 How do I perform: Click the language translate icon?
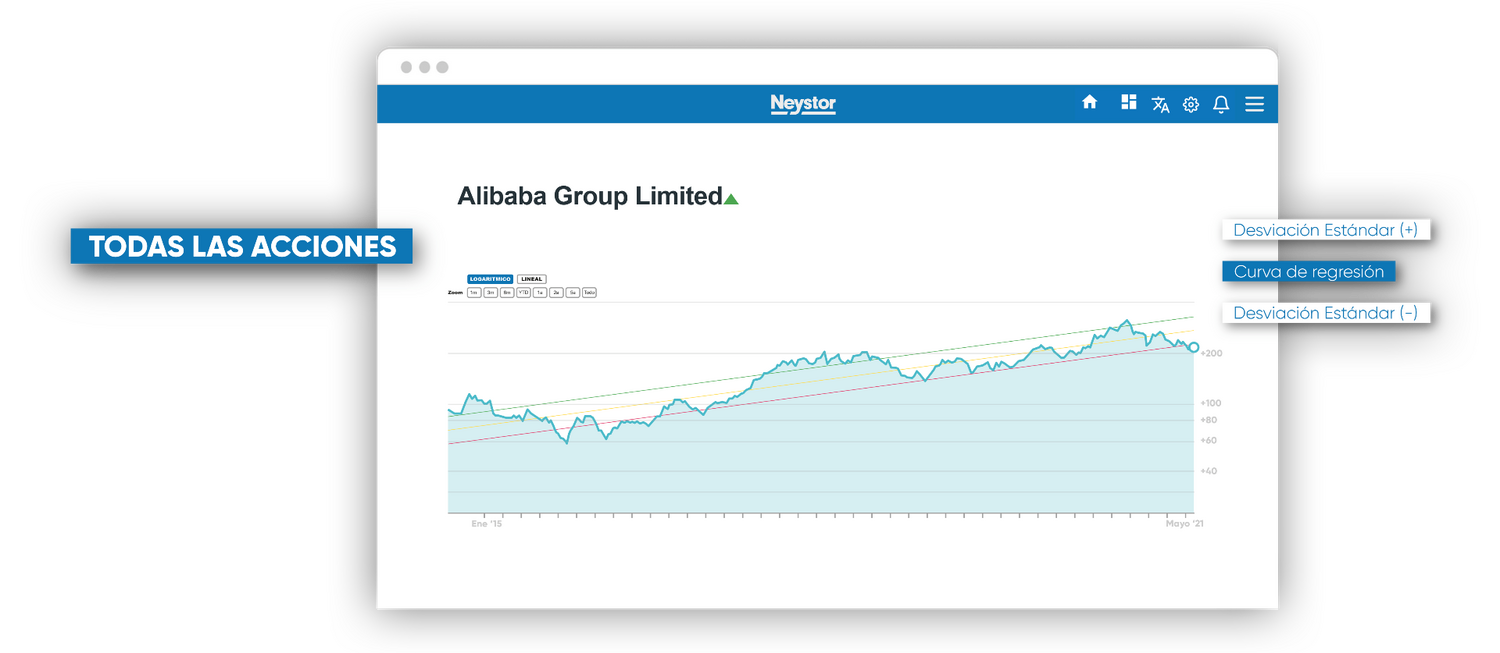tap(1160, 104)
